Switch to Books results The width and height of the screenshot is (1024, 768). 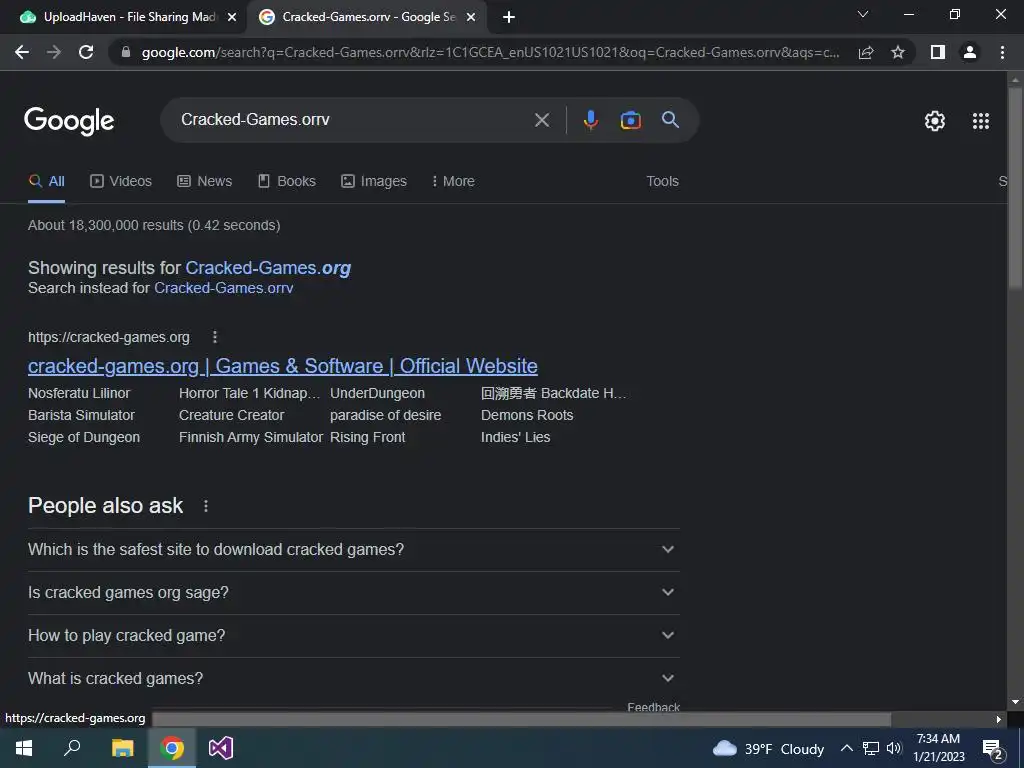[x=287, y=182]
